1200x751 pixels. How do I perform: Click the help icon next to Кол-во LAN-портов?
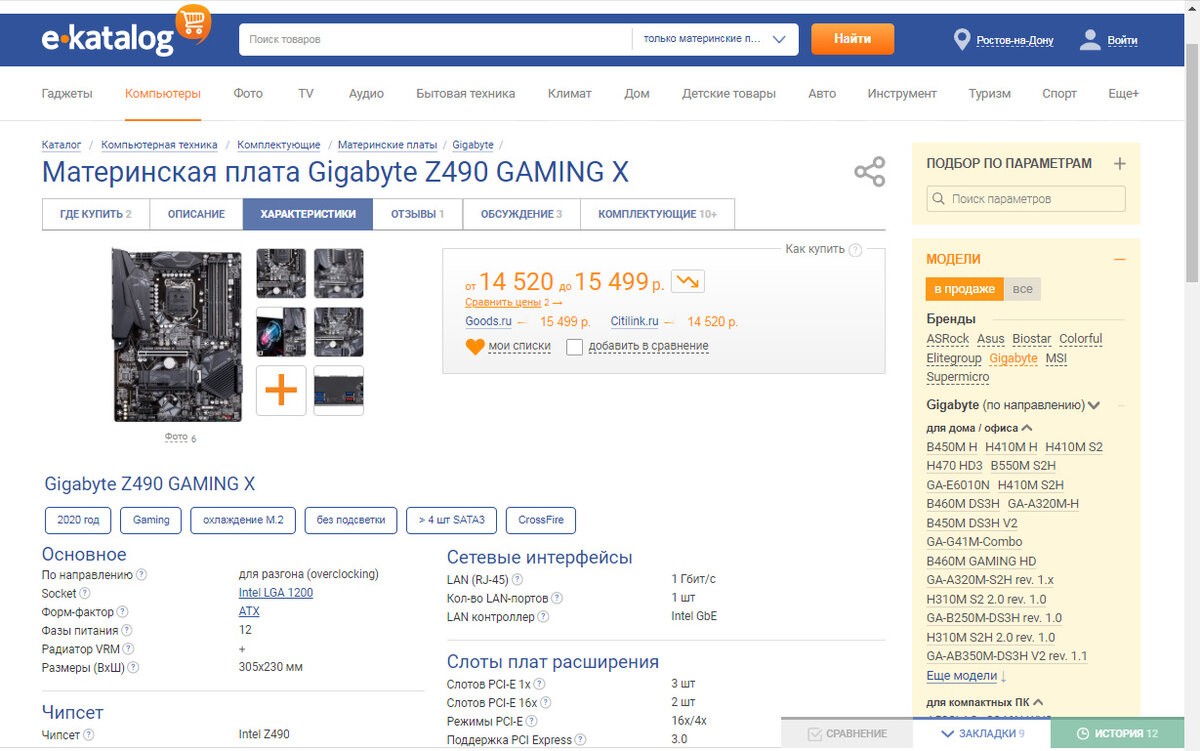pyautogui.click(x=557, y=599)
